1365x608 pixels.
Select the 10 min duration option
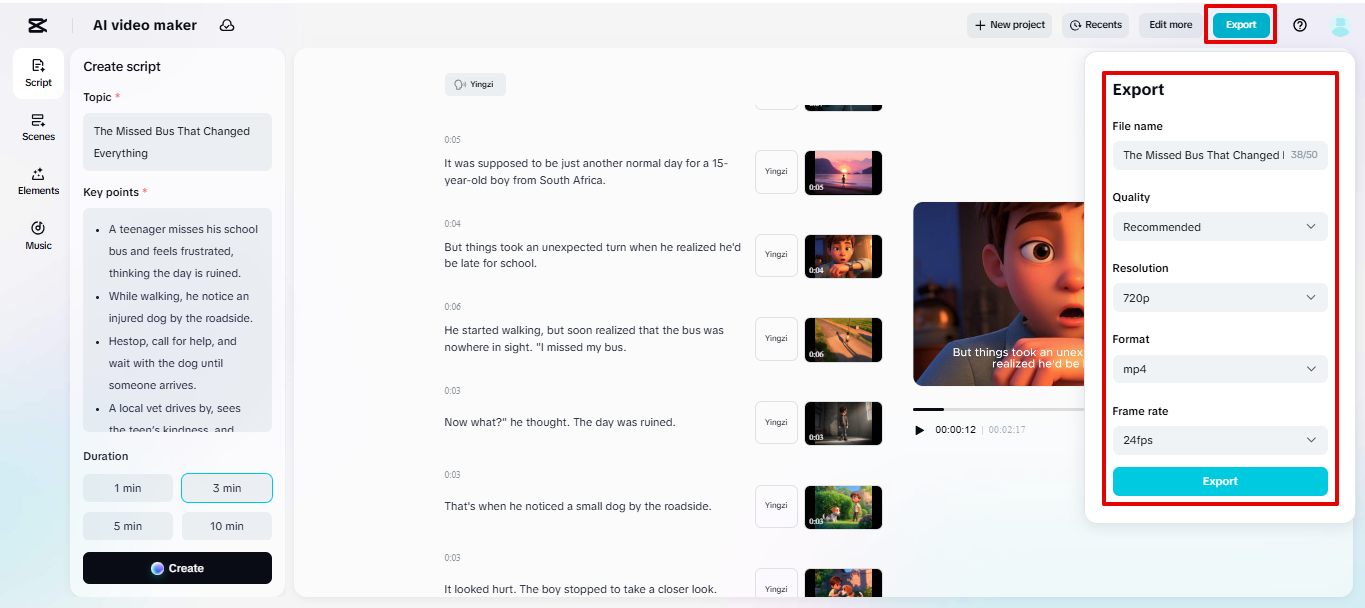tap(226, 525)
